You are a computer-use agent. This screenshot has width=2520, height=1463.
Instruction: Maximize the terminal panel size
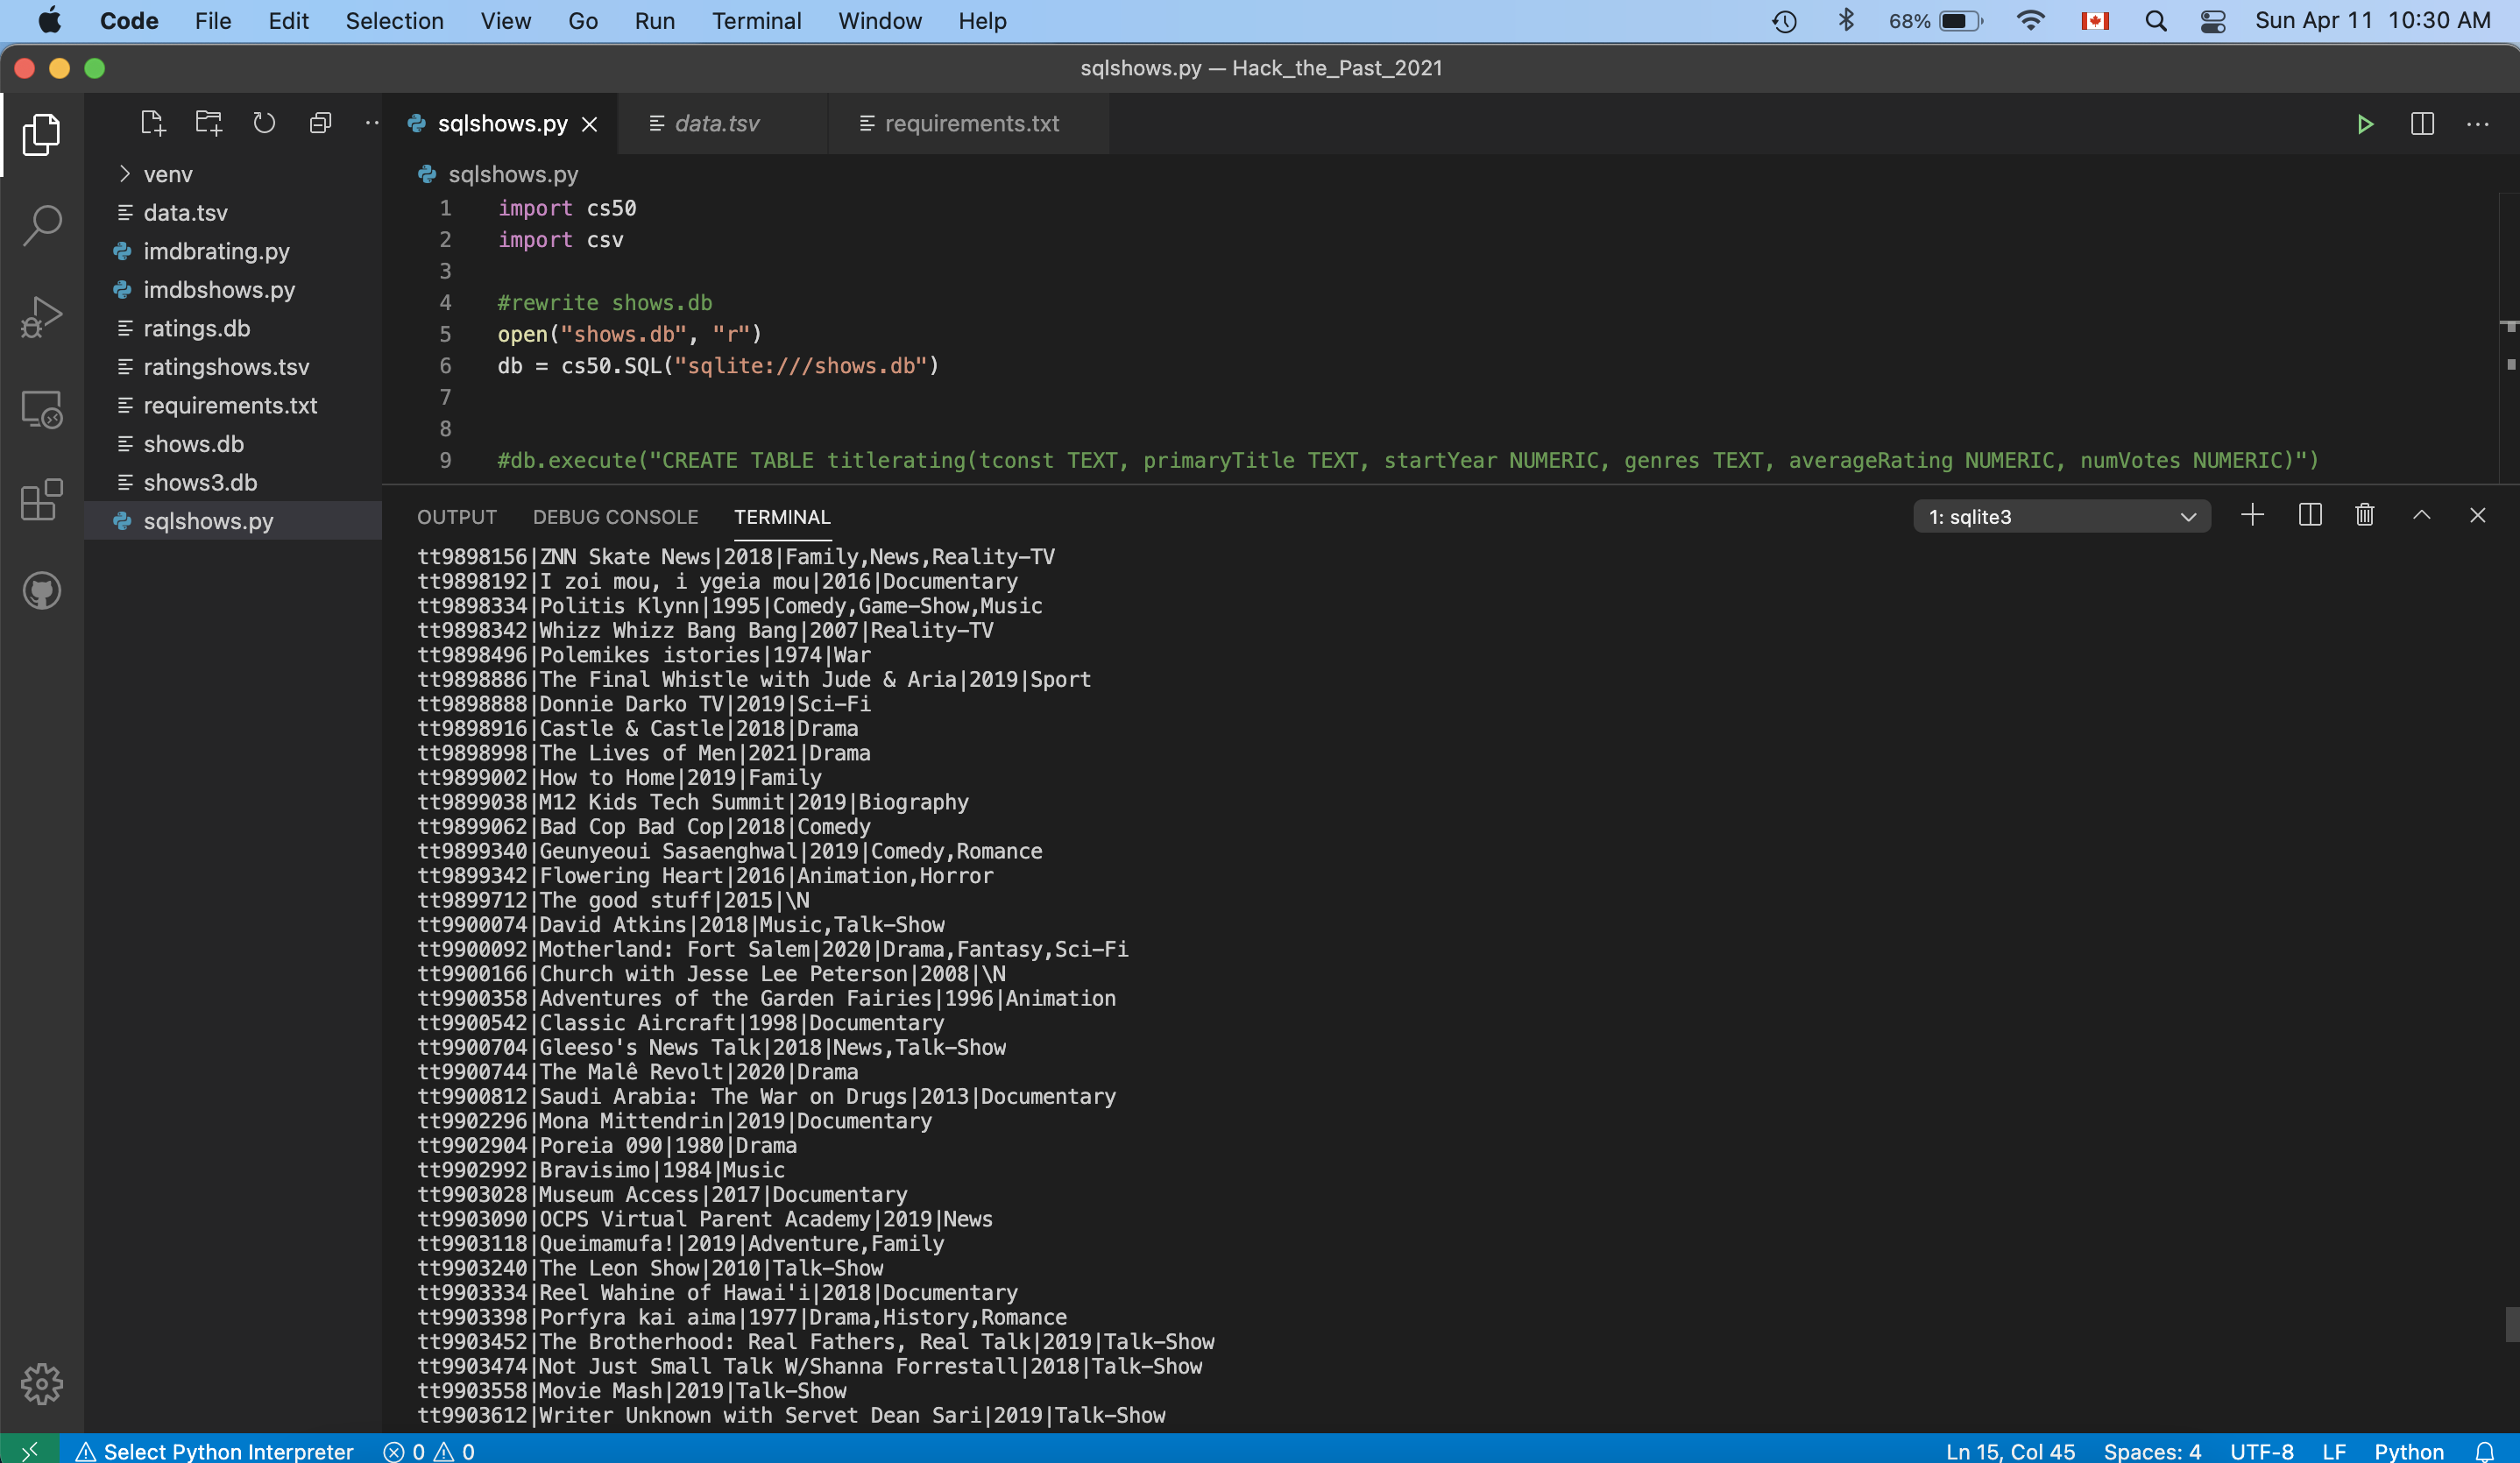coord(2421,515)
